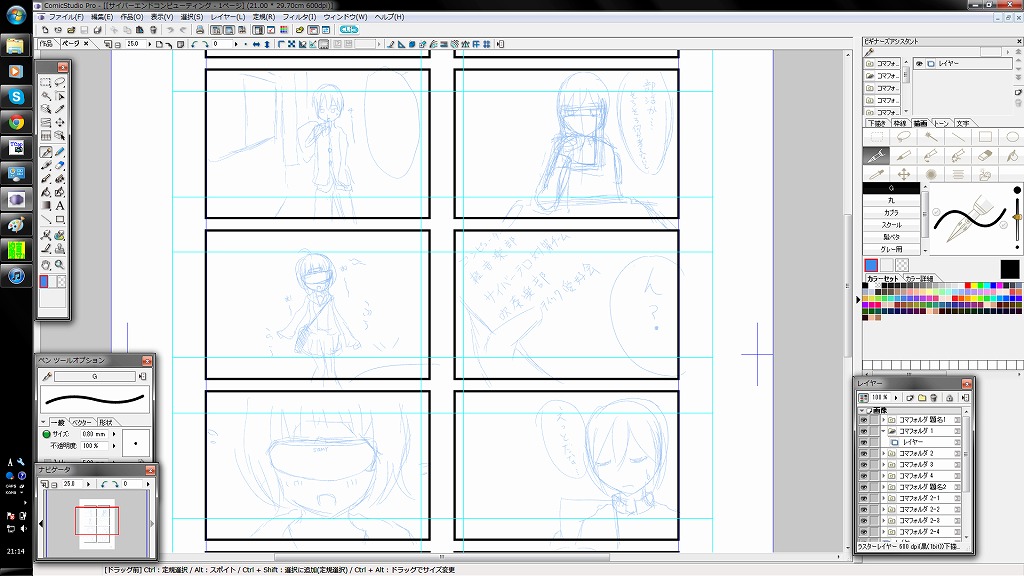Select the eraser icon in Beginner's Assistant
This screenshot has height=576, width=1024.
point(985,155)
